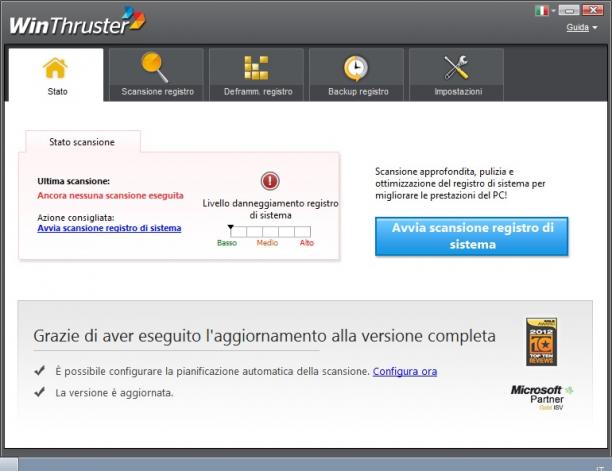Open the Backup registro tab label
The height and width of the screenshot is (471, 612).
[358, 92]
